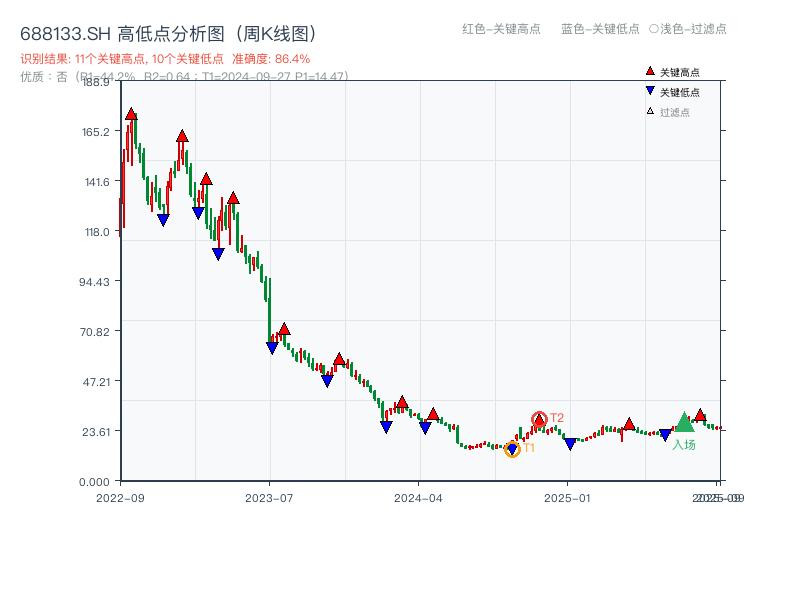Select the green 入场 entry triangle marker
Image resolution: width=800 pixels, height=600 pixels.
[x=685, y=423]
